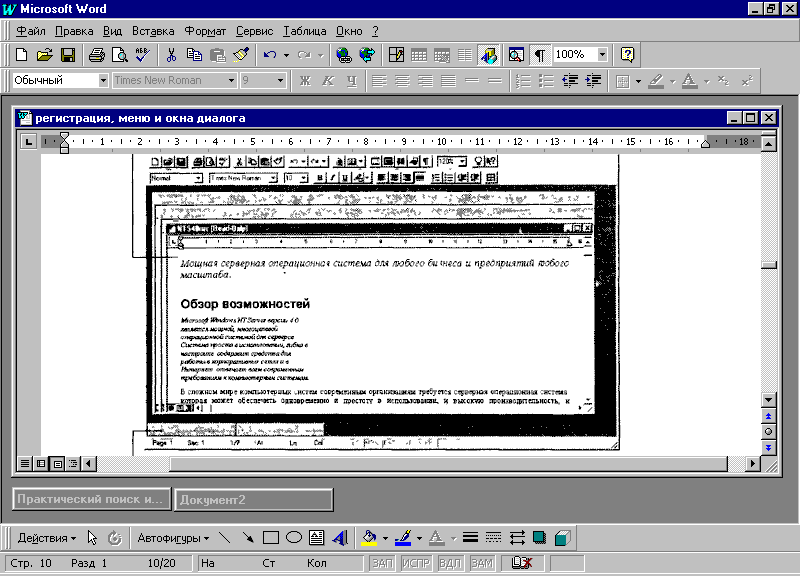Open a file with the folder icon
The height and width of the screenshot is (576, 800).
click(x=45, y=55)
